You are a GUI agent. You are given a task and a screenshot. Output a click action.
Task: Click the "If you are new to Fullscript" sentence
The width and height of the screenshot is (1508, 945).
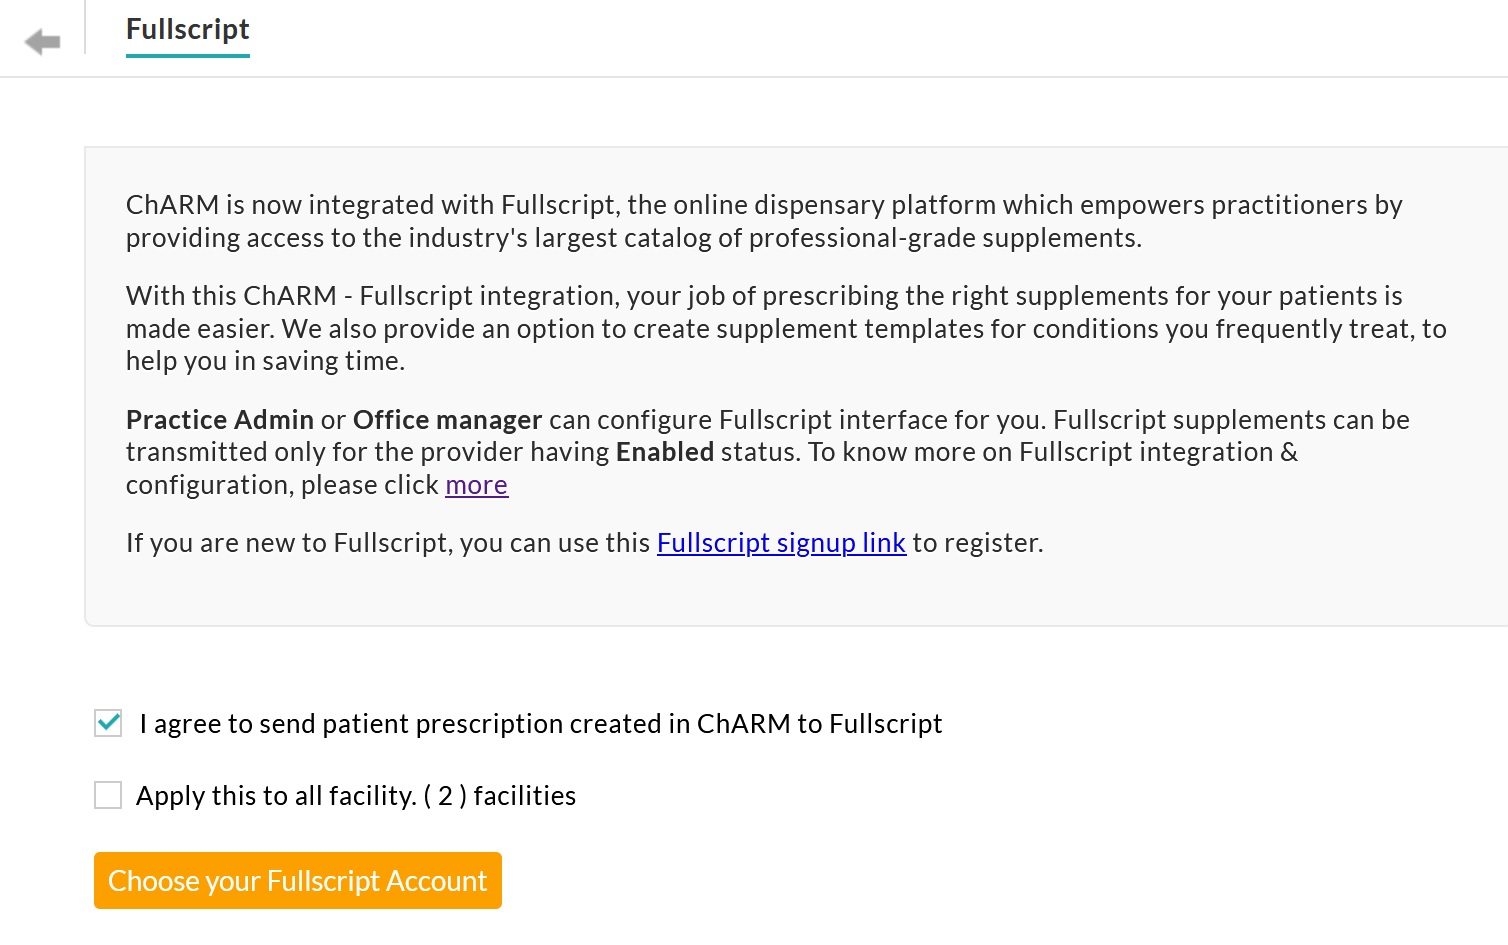tap(388, 543)
